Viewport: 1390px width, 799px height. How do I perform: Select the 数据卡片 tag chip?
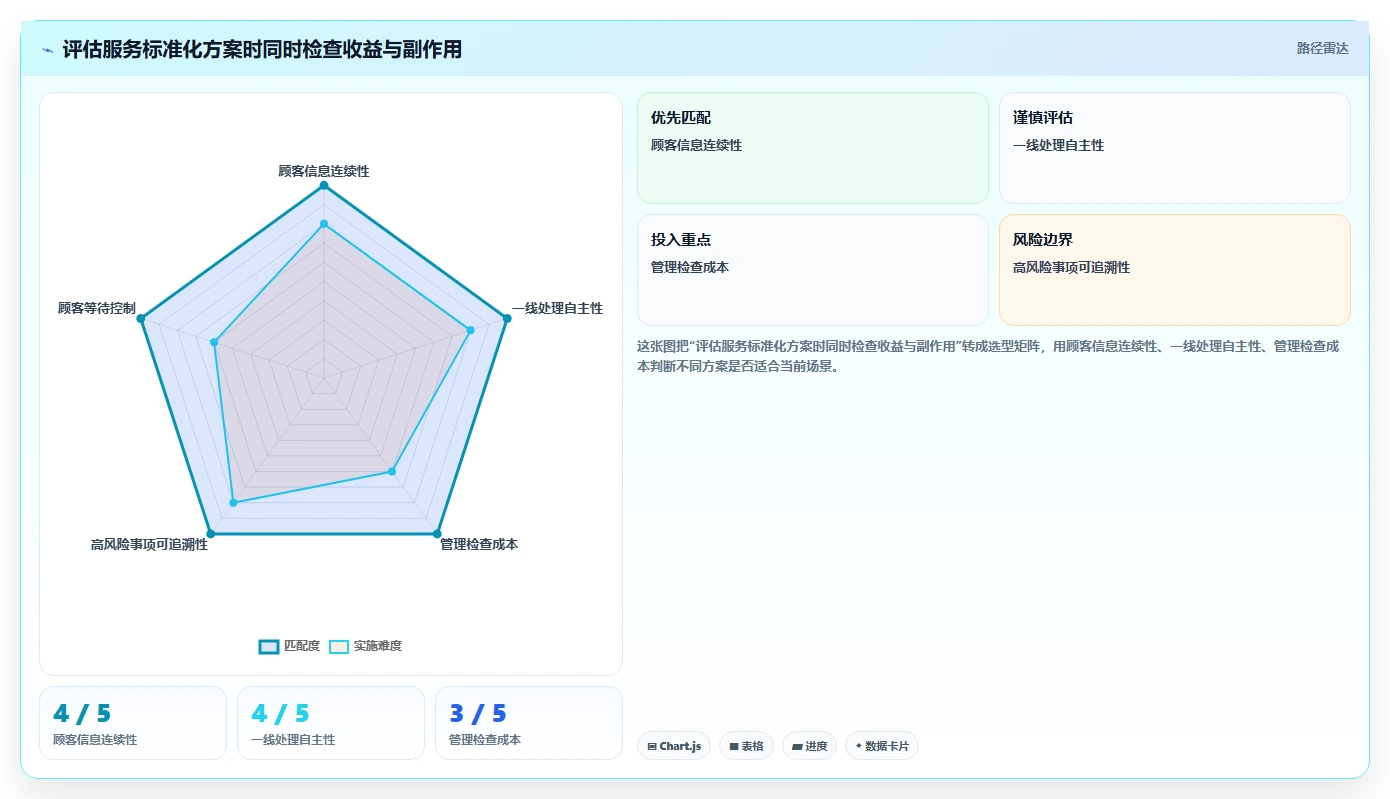pyautogui.click(x=882, y=746)
